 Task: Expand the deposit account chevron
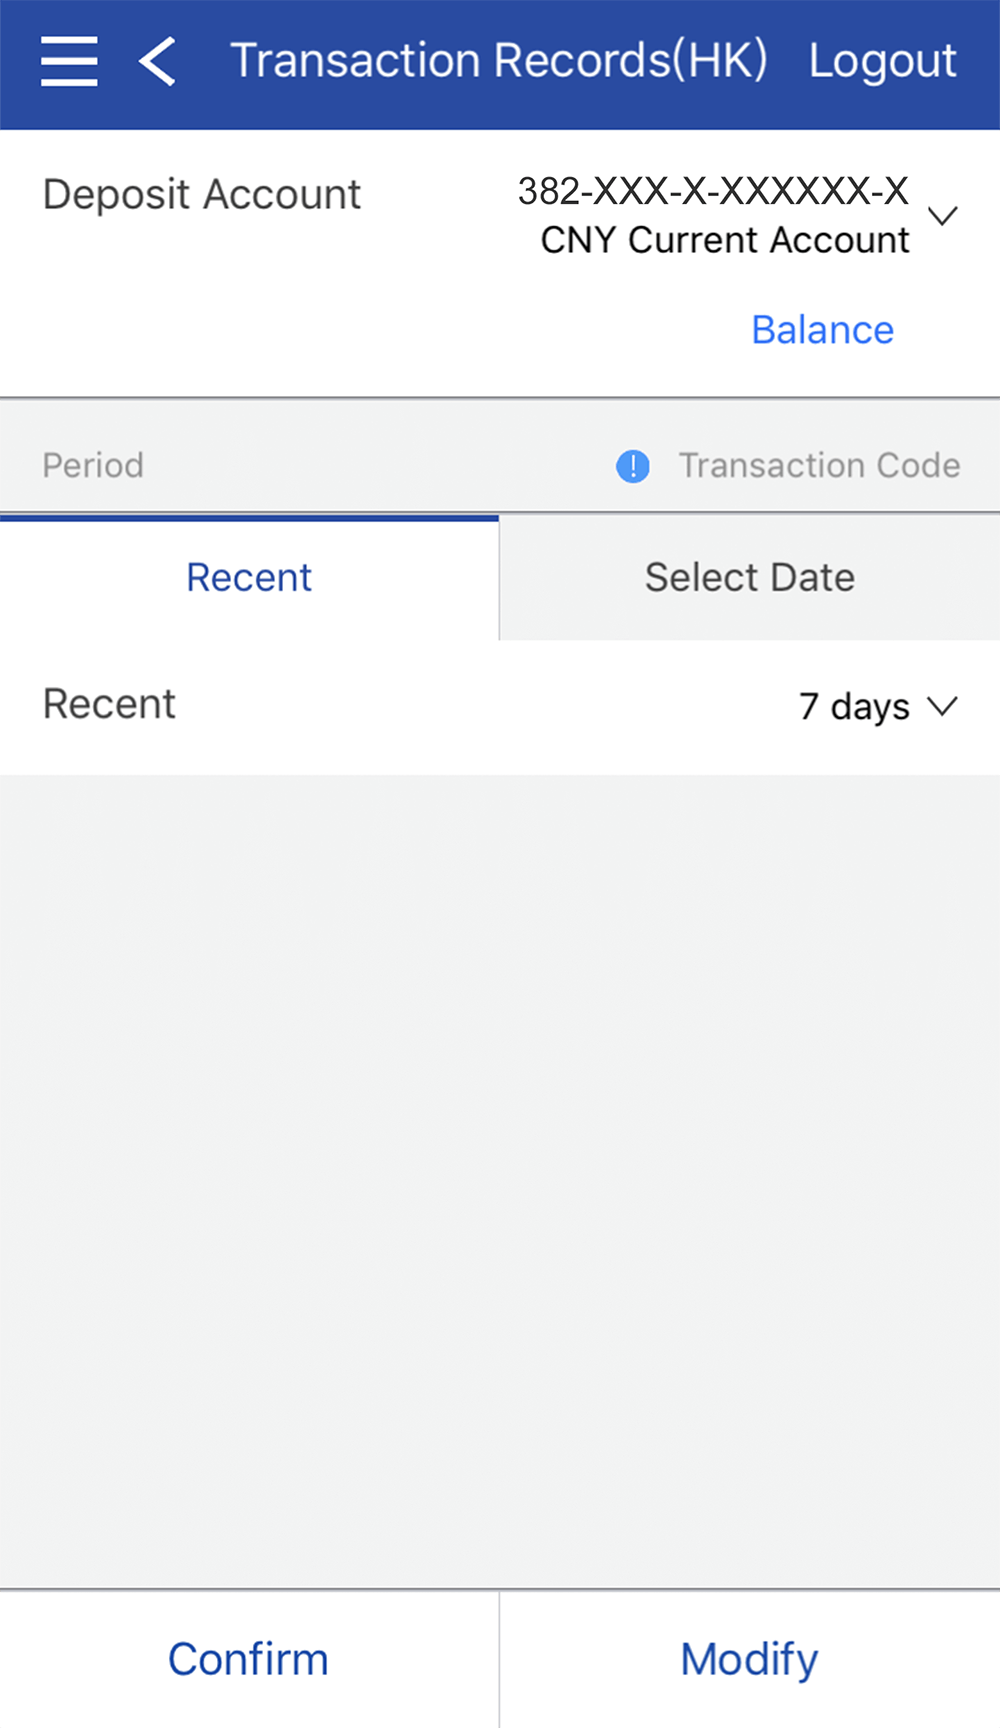pos(942,215)
